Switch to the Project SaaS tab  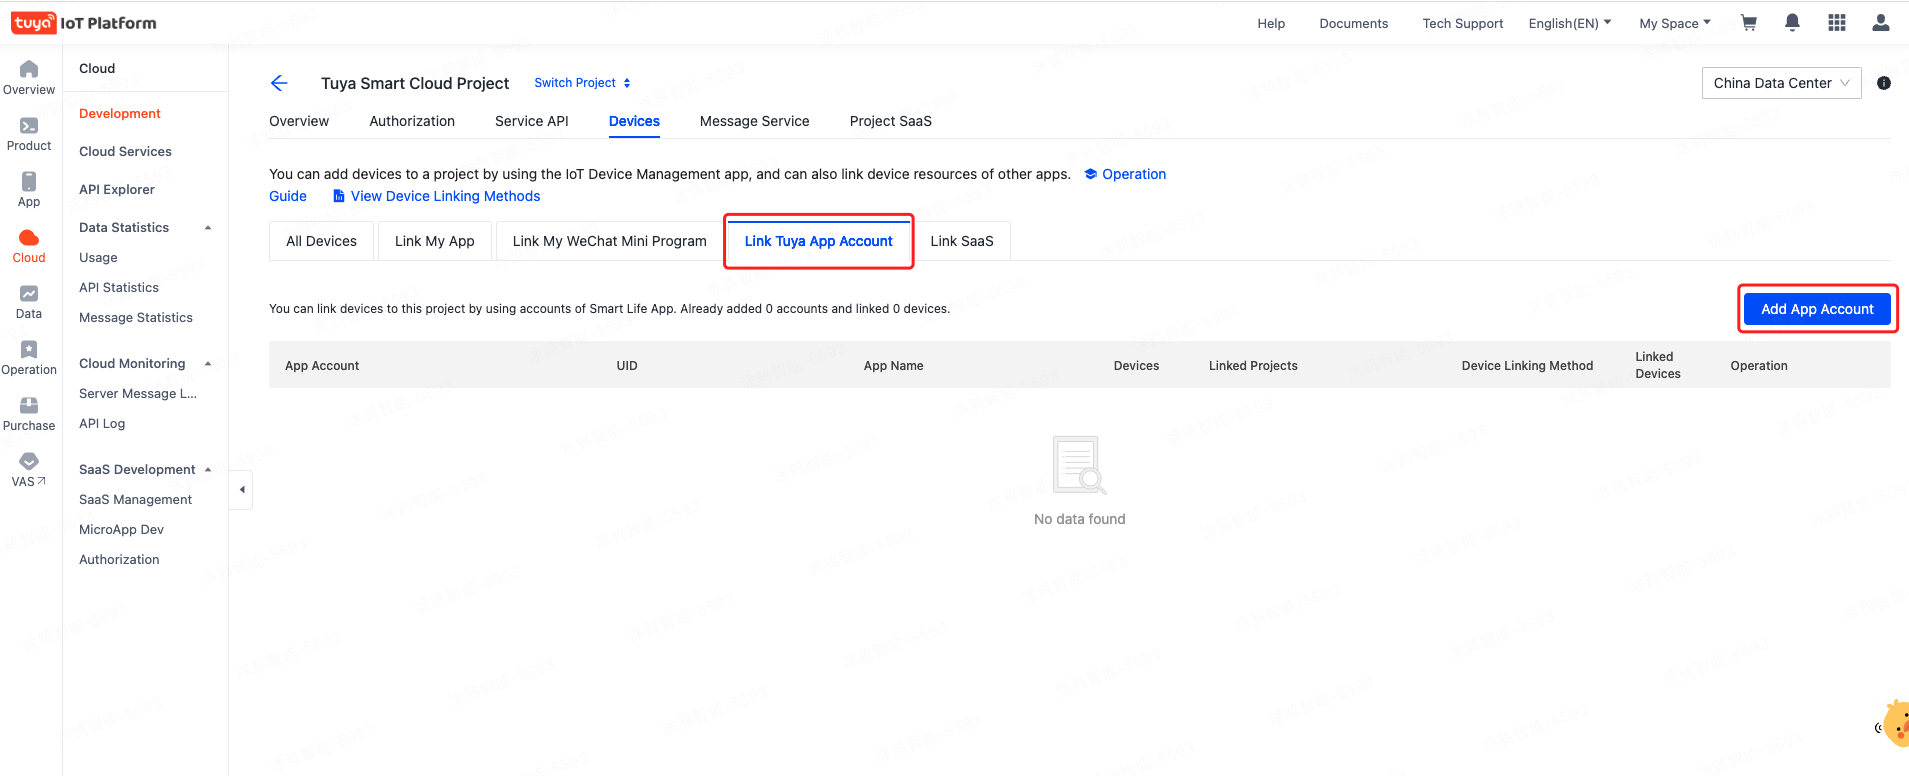(x=891, y=121)
